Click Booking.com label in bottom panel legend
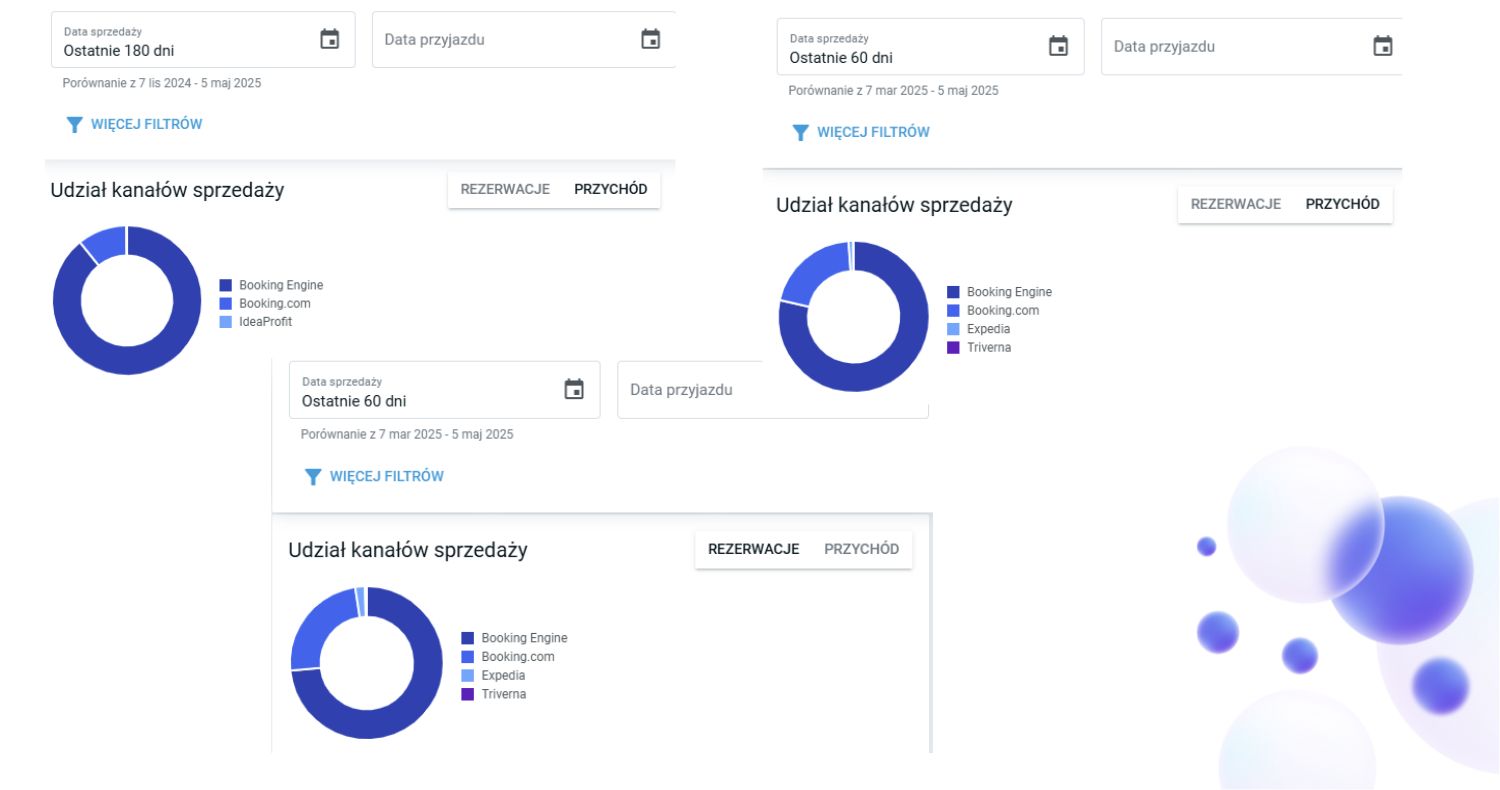 518,657
